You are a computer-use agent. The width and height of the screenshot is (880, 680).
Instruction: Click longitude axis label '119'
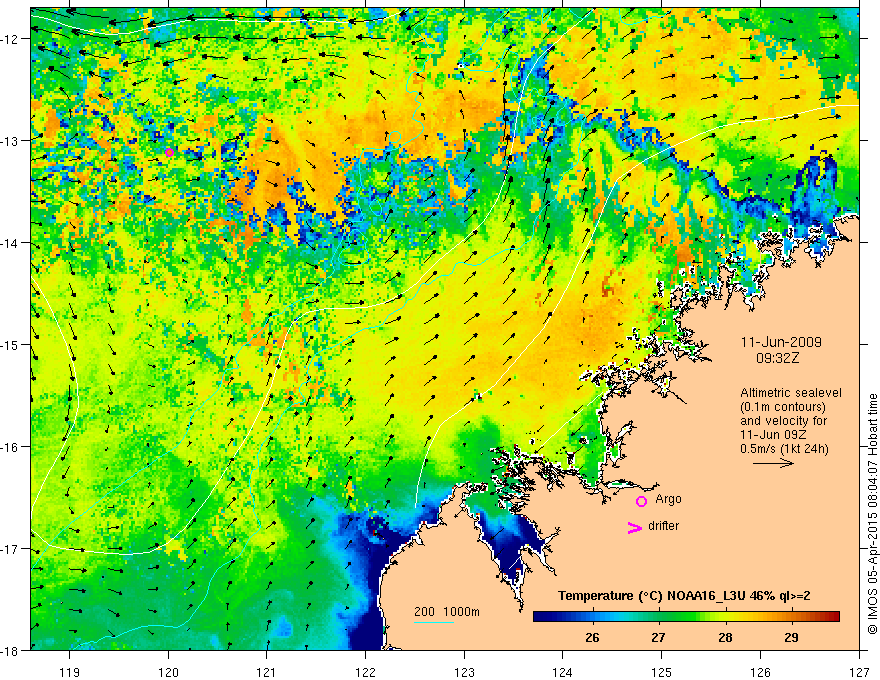click(x=70, y=672)
